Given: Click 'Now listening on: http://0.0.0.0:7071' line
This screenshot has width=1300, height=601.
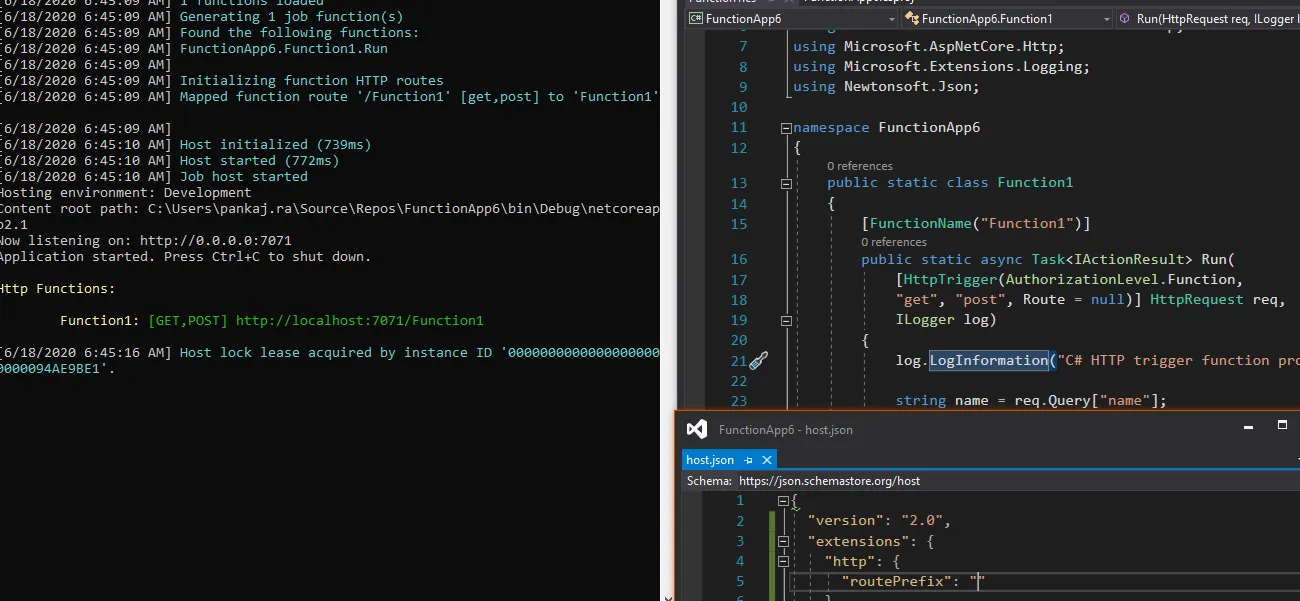Looking at the screenshot, I should (x=146, y=241).
